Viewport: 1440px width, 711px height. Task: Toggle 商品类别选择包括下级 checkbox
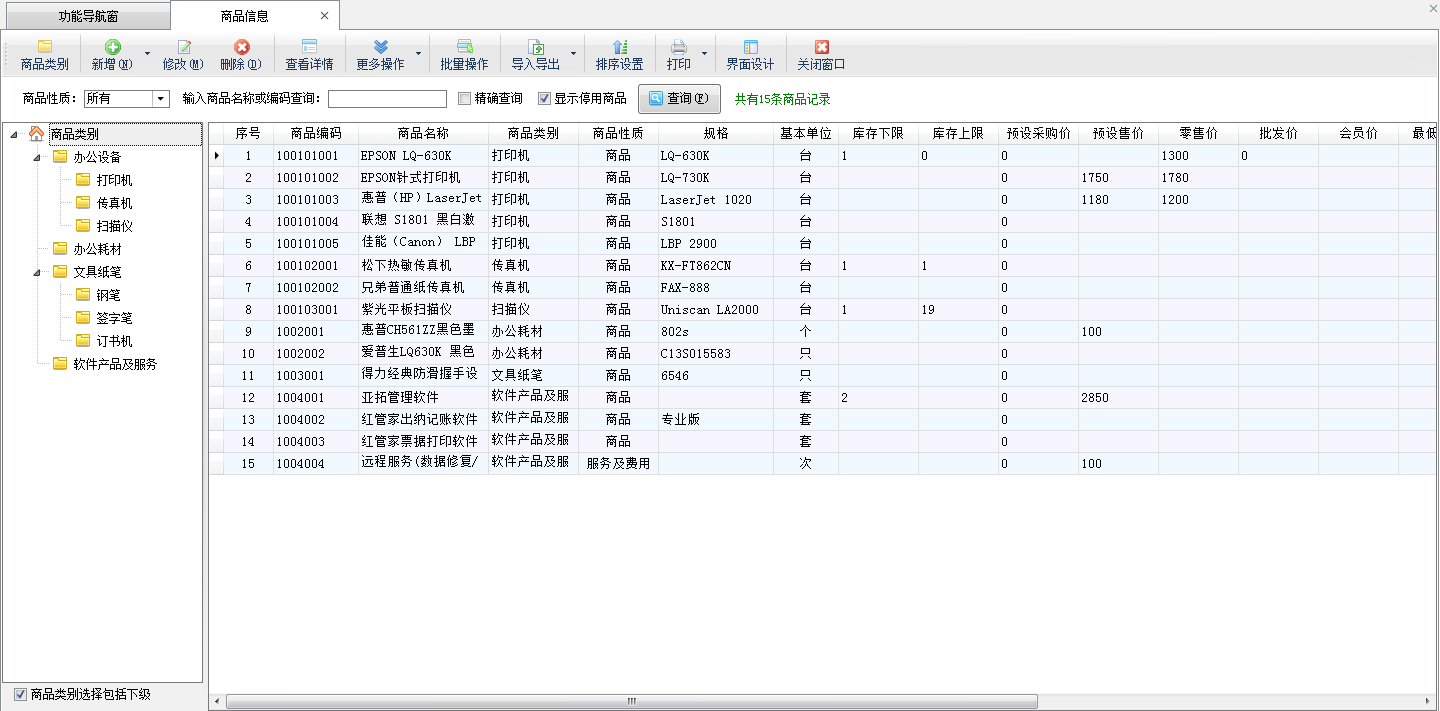coord(21,694)
